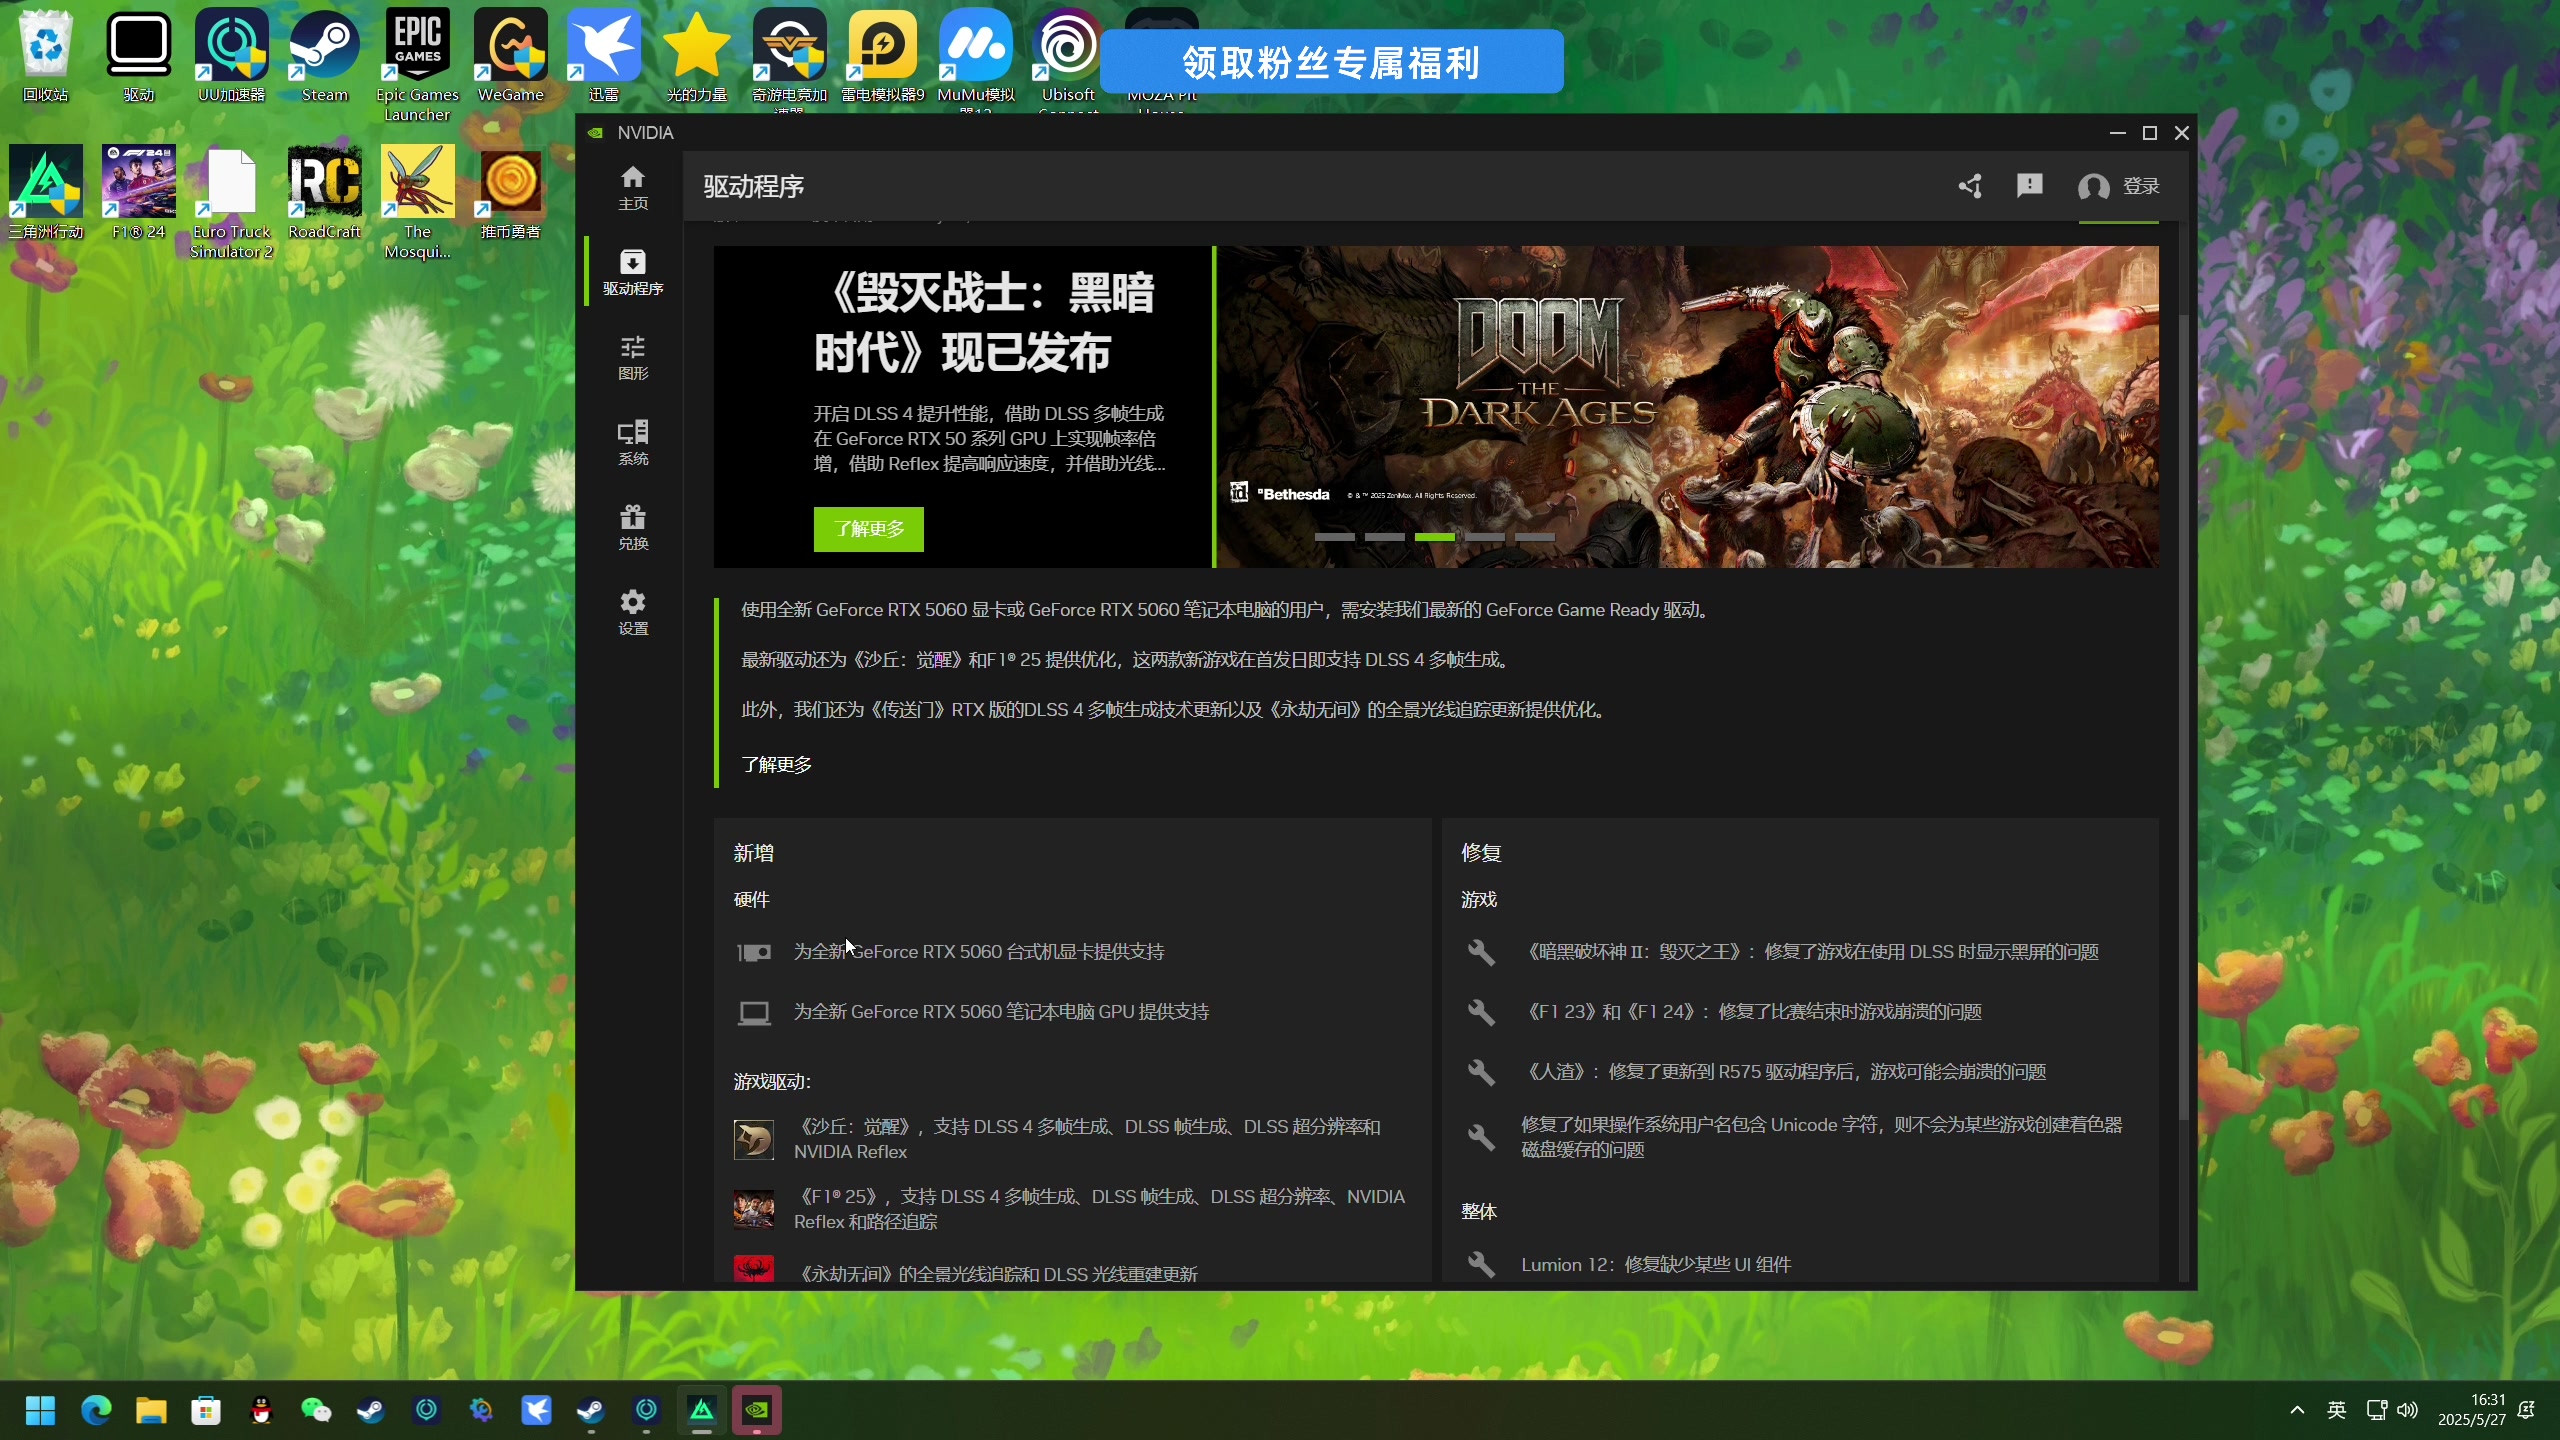
Task: Click the 了解更多 link below driver notes
Action: coord(776,765)
